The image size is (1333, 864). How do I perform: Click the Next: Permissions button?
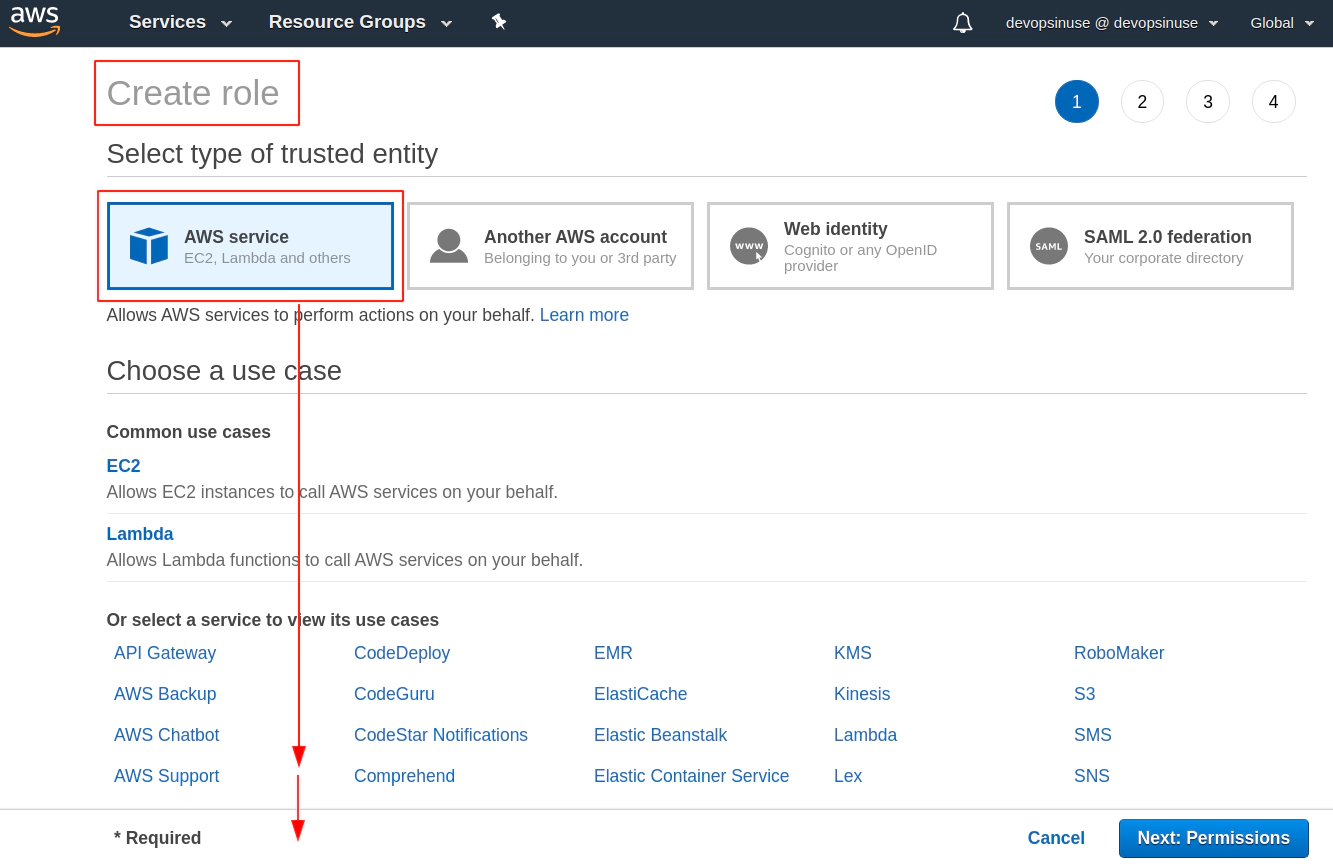click(1213, 838)
